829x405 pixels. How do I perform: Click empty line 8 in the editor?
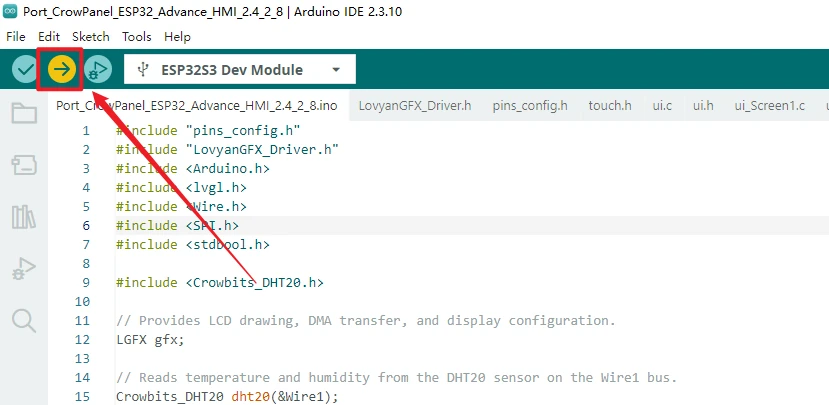point(472,263)
